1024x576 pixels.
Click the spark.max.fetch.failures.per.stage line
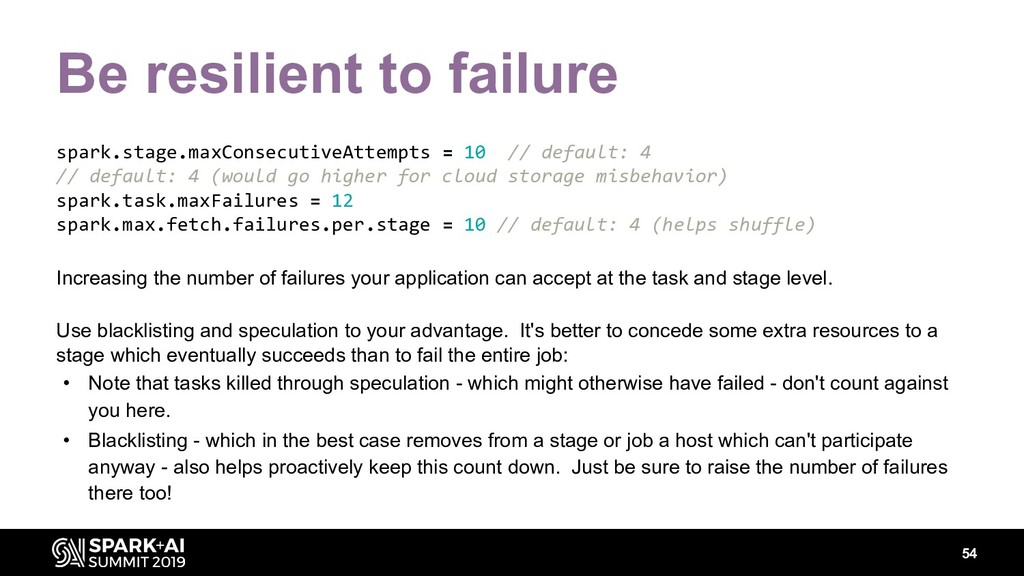[436, 225]
